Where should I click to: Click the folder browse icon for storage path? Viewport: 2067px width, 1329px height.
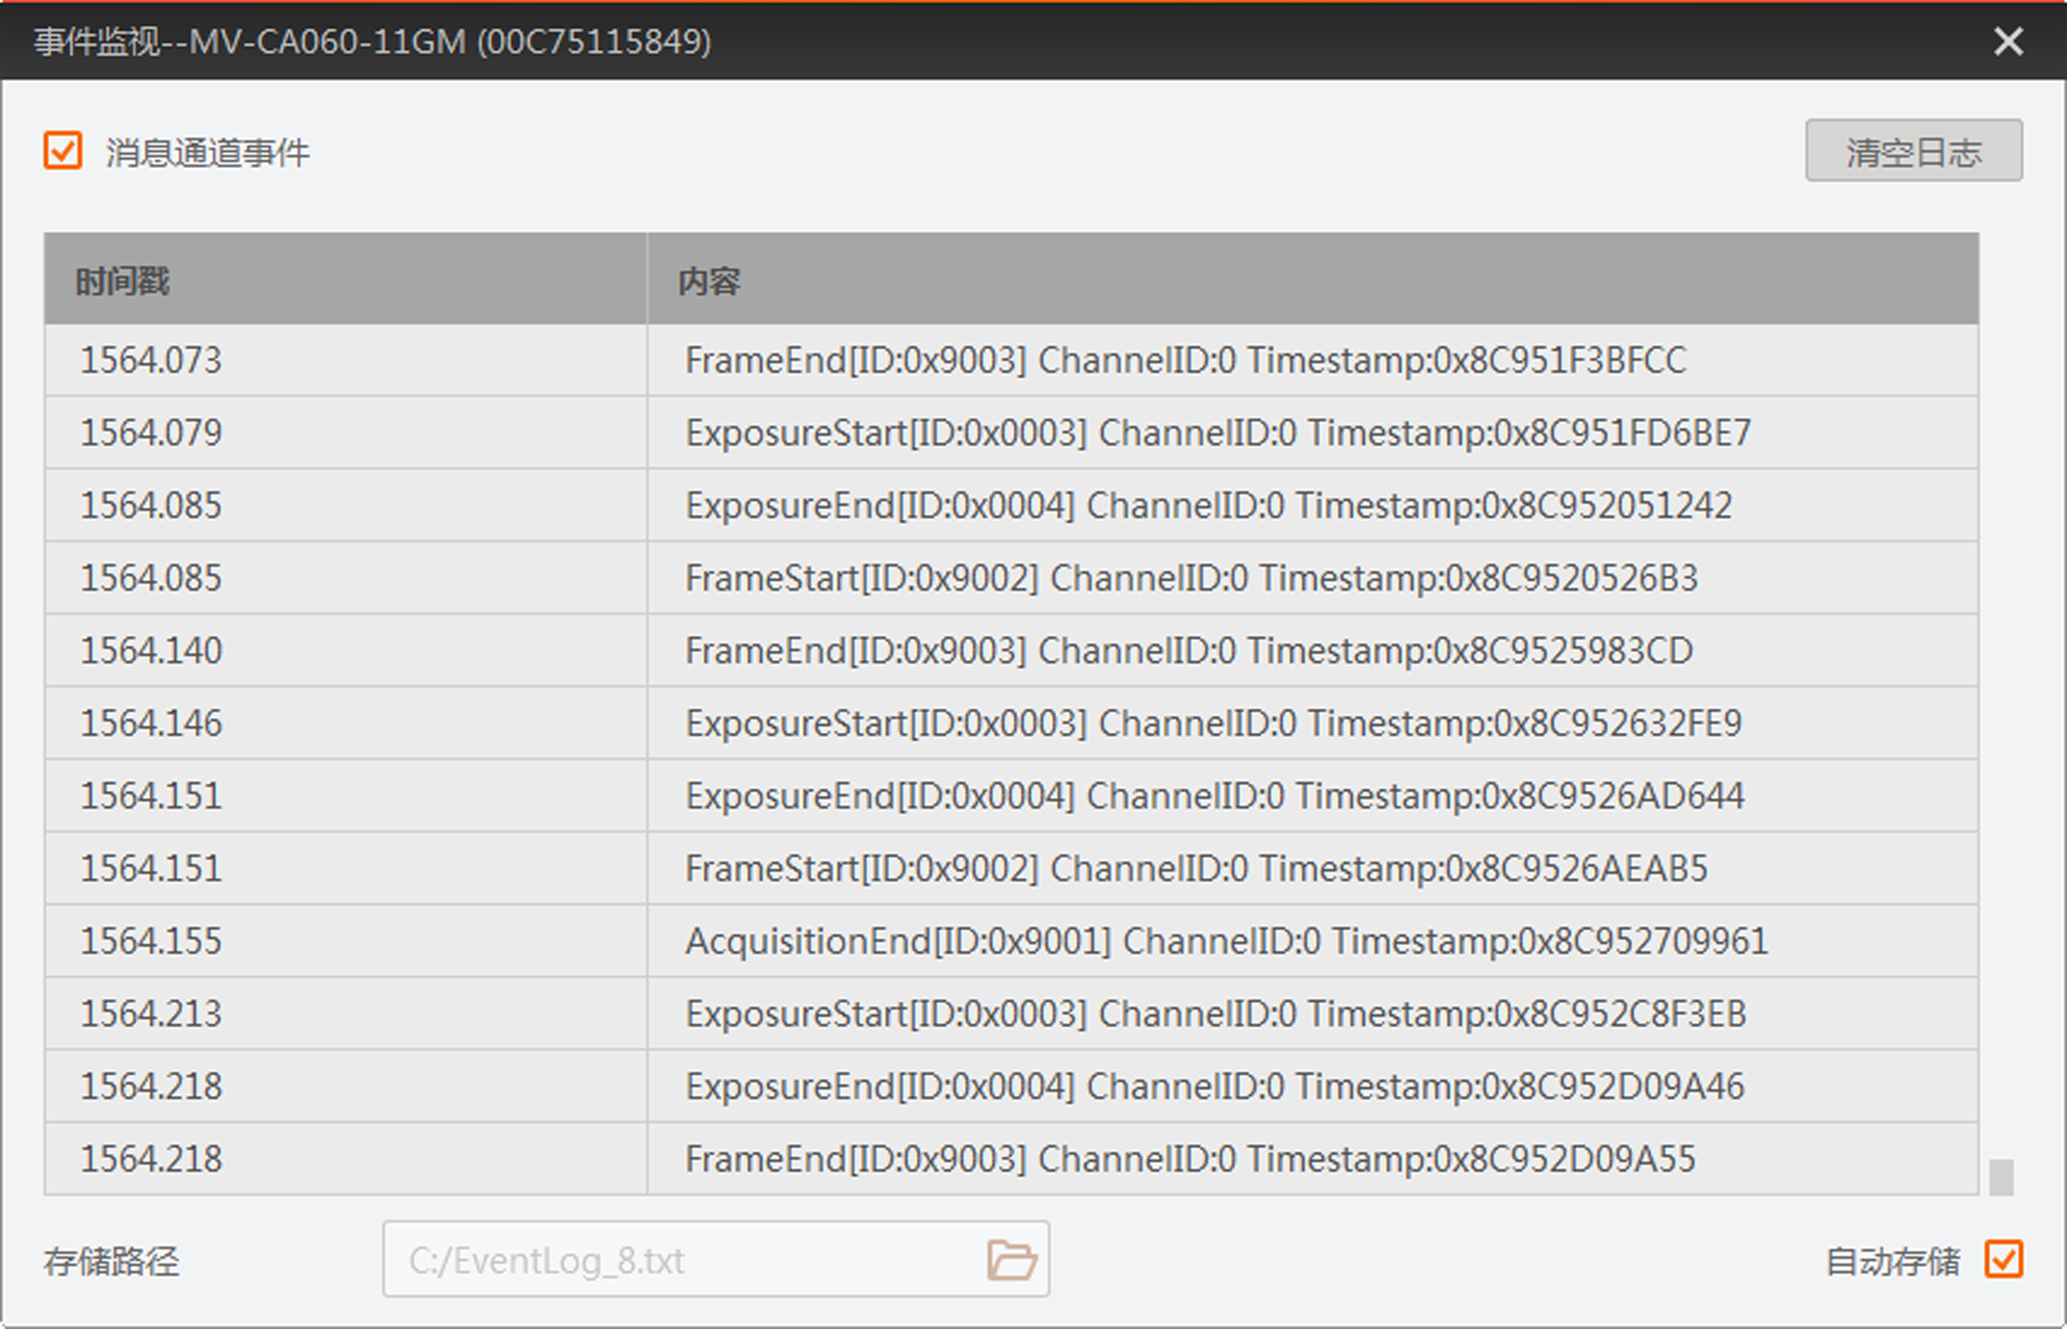[x=1011, y=1259]
